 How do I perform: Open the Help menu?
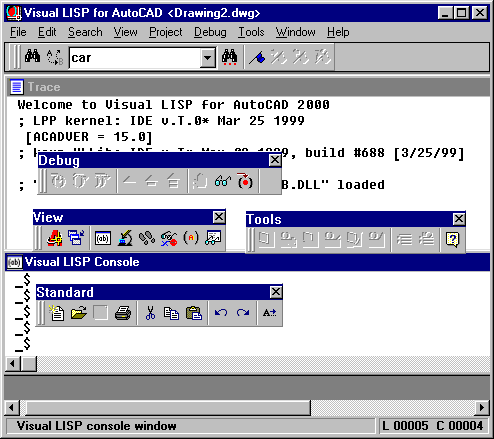[338, 32]
